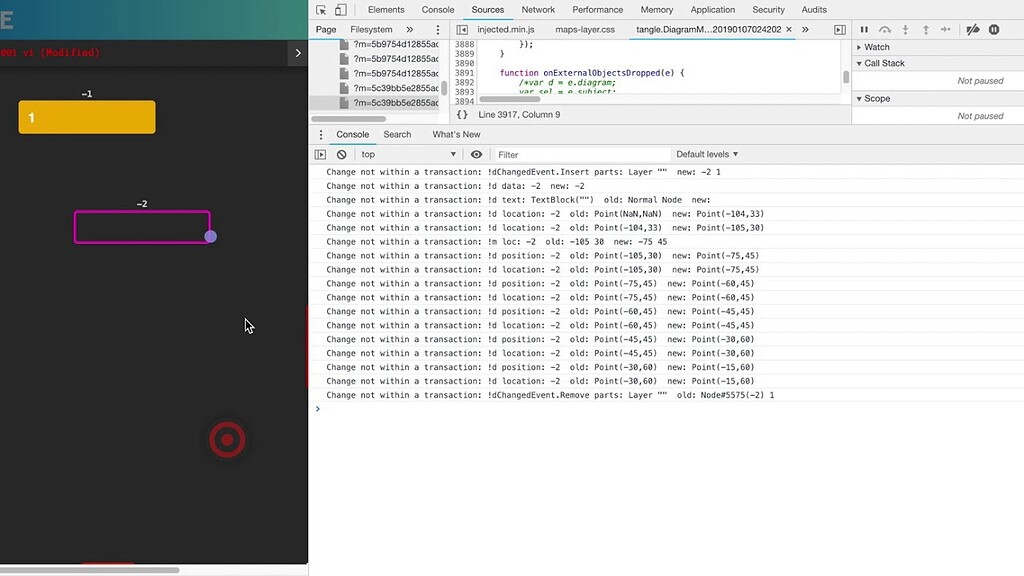Click the step into next function call icon

tap(906, 30)
